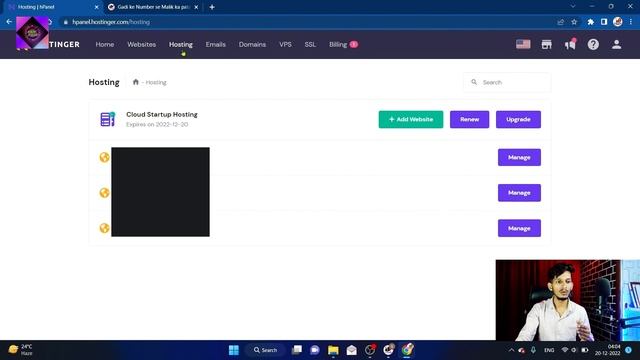640x360 pixels.
Task: Click the US flag language icon
Action: click(x=523, y=44)
